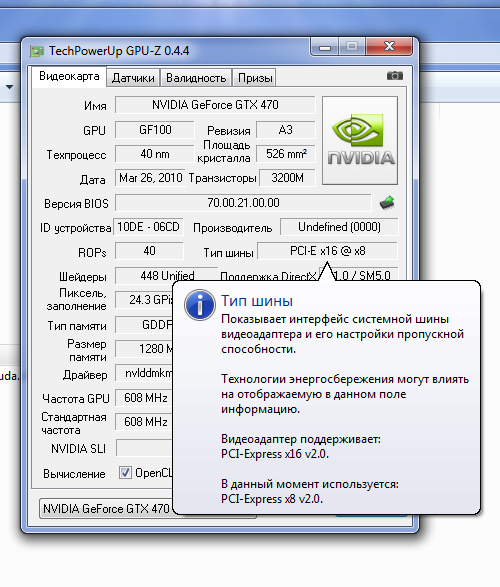Click the Стандартная частота field 608 MHz
The height and width of the screenshot is (587, 500).
pos(144,422)
